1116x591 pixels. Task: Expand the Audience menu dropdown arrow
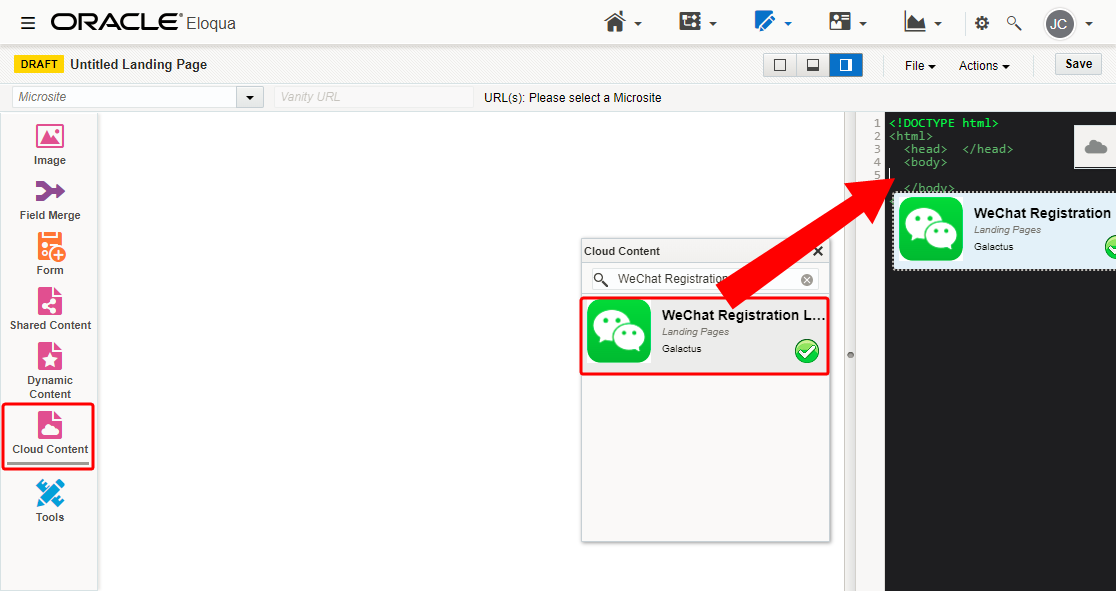click(863, 24)
